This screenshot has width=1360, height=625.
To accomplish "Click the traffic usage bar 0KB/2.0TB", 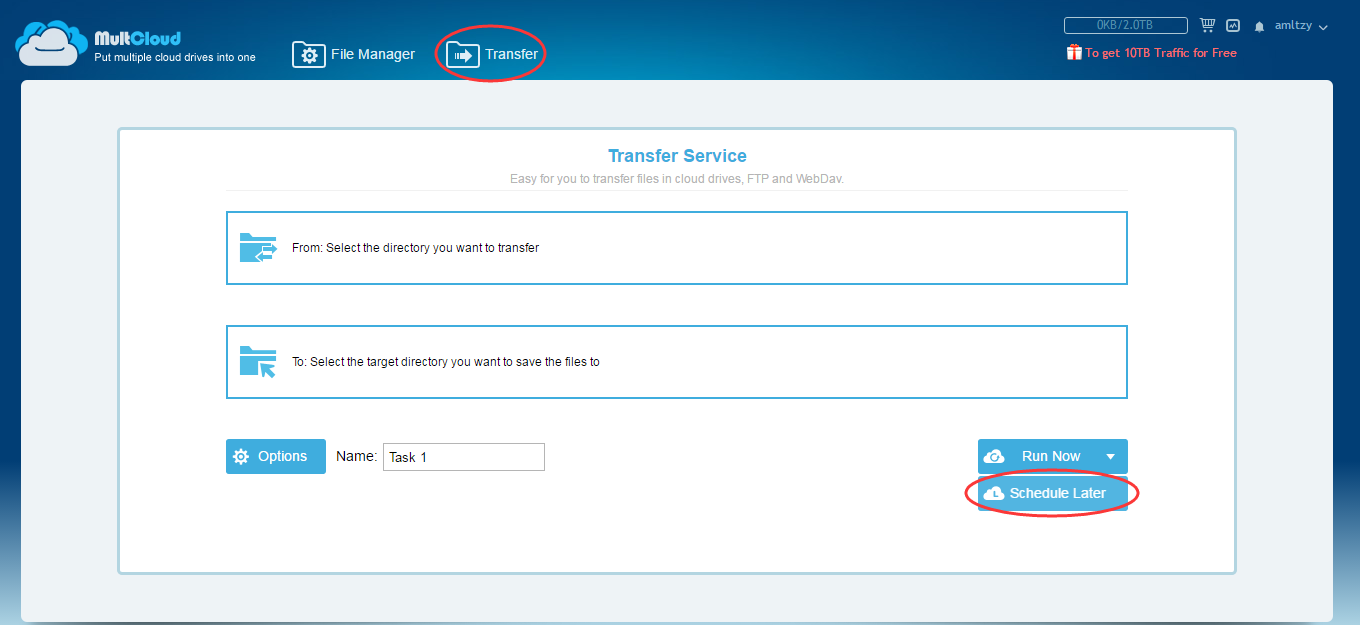I will pyautogui.click(x=1125, y=25).
